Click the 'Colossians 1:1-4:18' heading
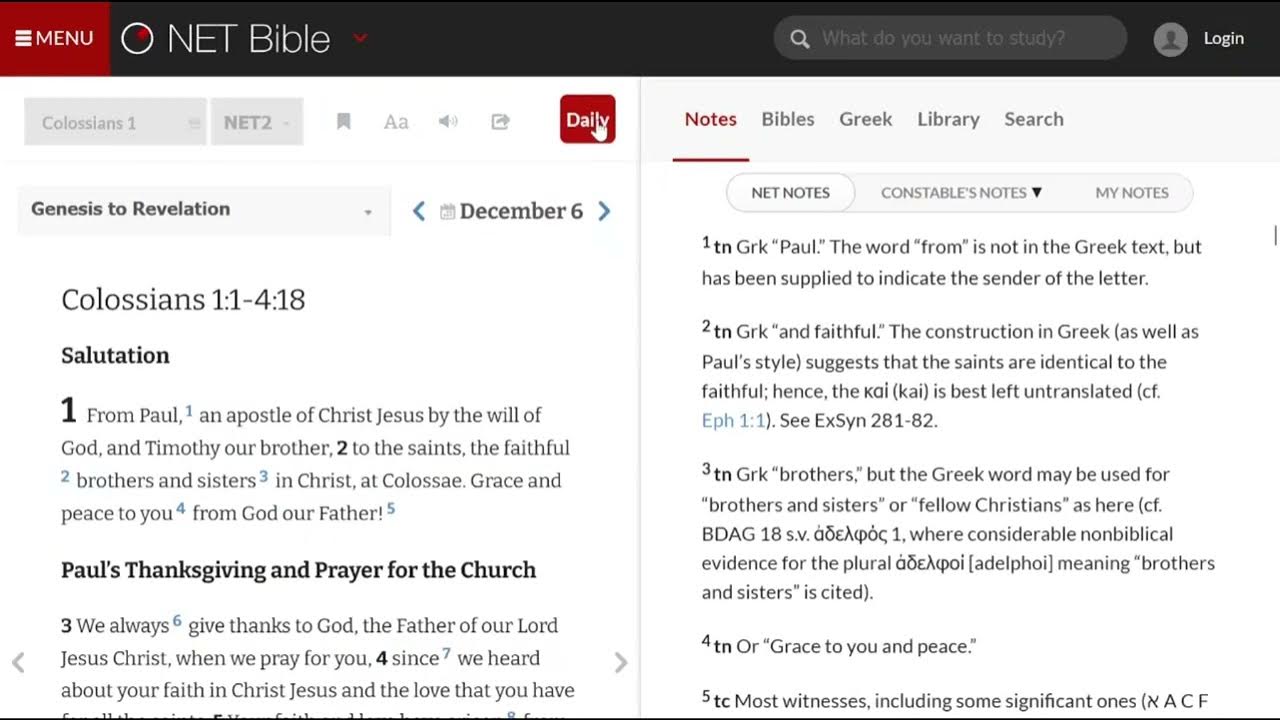This screenshot has height=720, width=1280. [183, 299]
